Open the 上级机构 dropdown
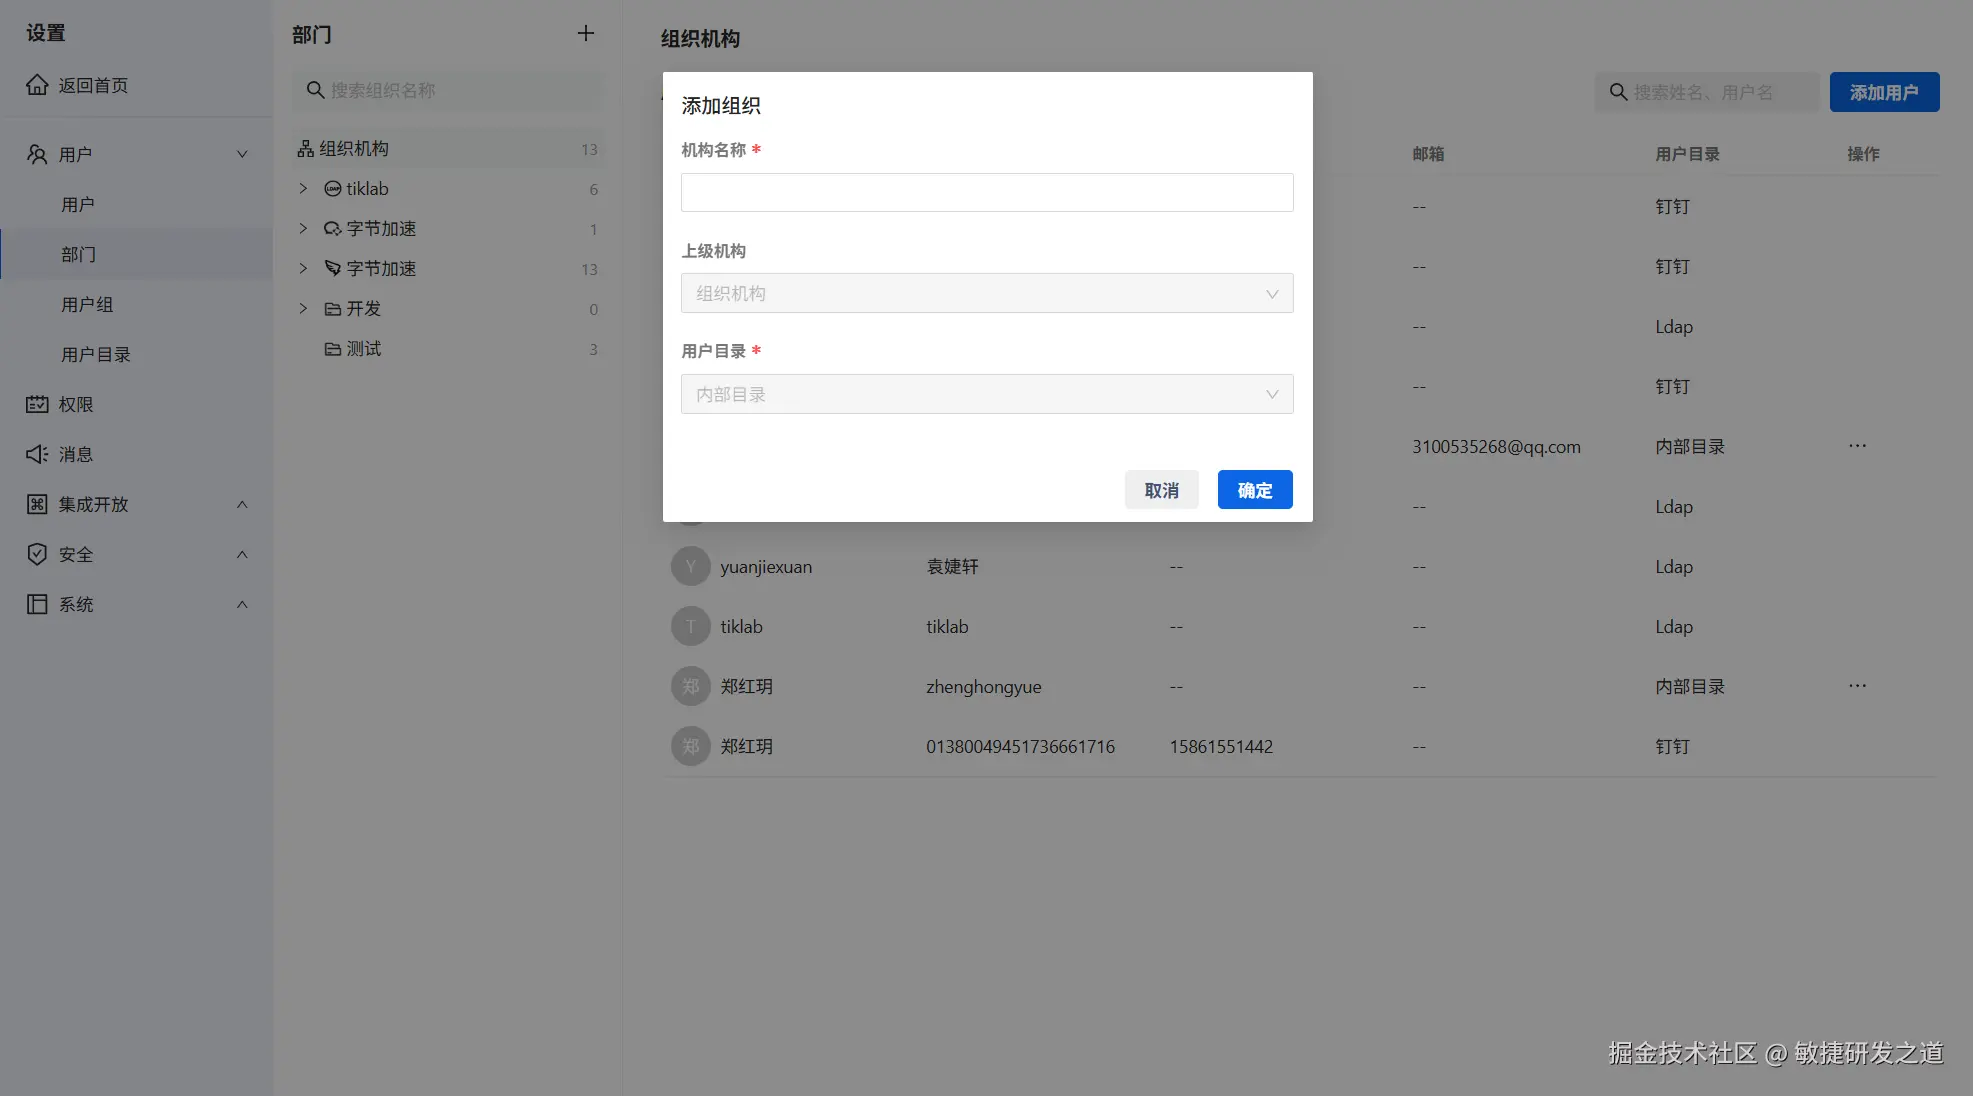 coord(986,293)
